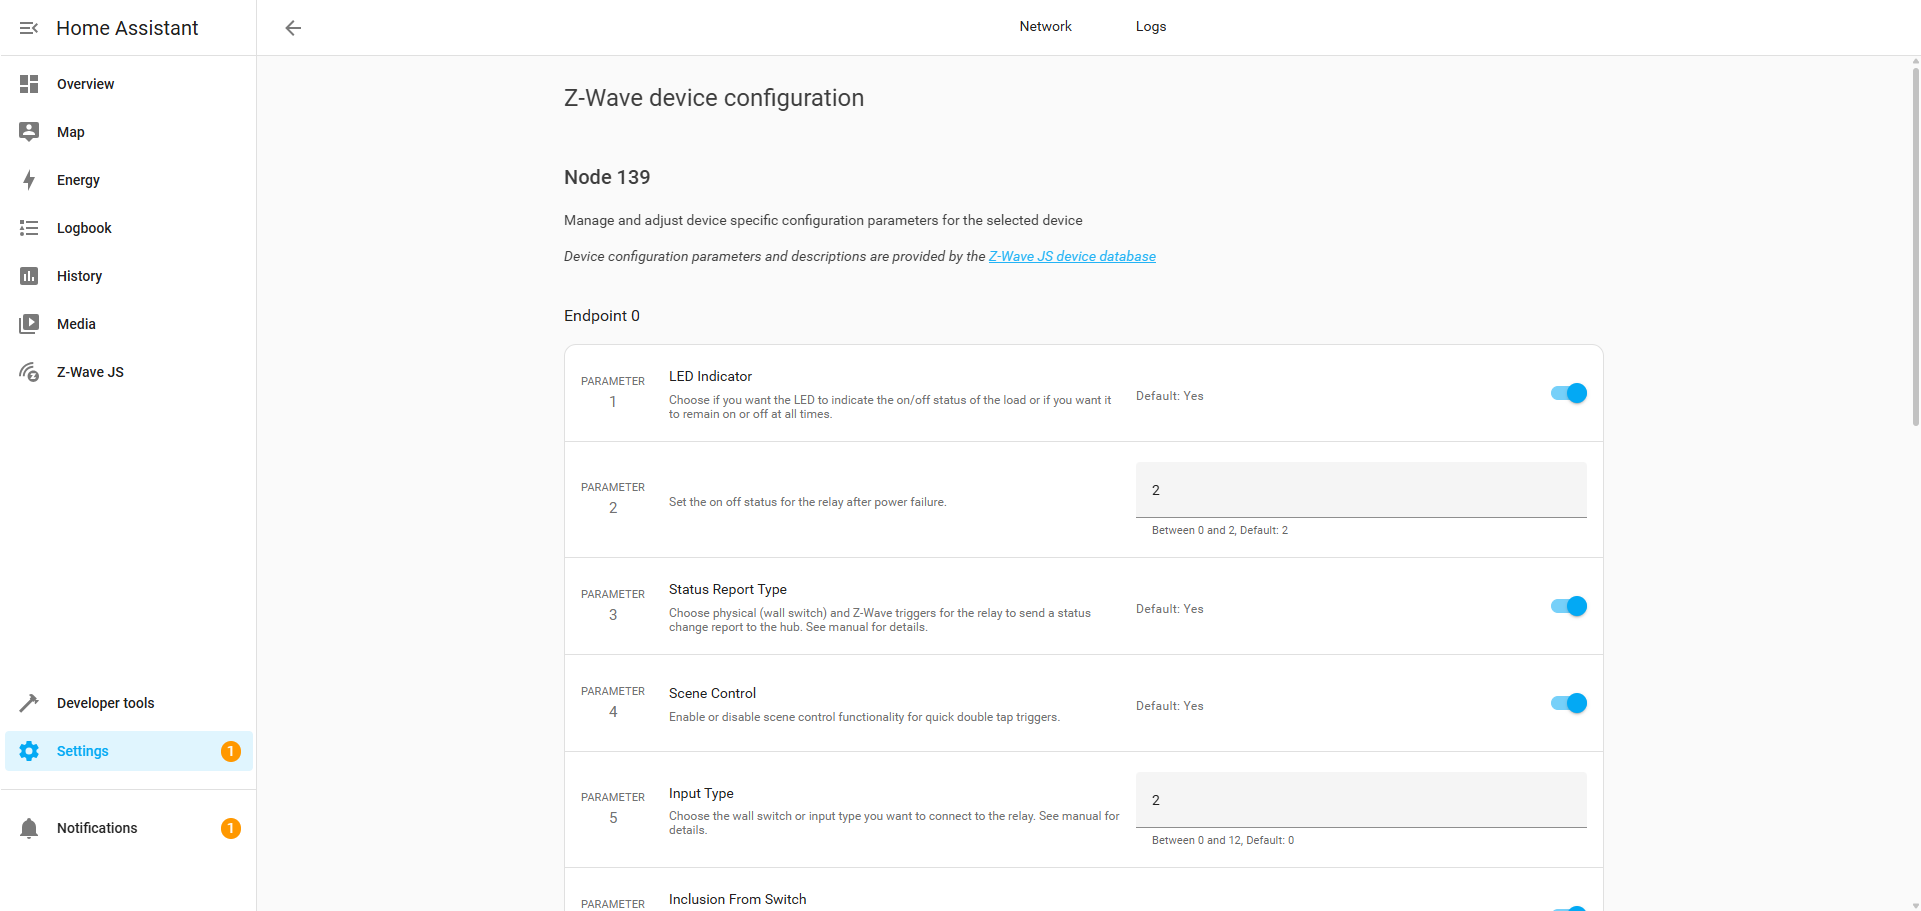Open Map in the sidebar
The image size is (1921, 911).
[128, 132]
